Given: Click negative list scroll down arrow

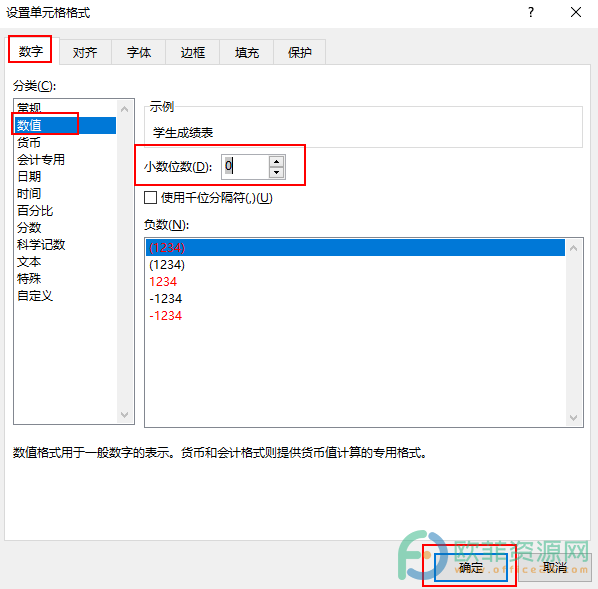Looking at the screenshot, I should click(x=573, y=418).
